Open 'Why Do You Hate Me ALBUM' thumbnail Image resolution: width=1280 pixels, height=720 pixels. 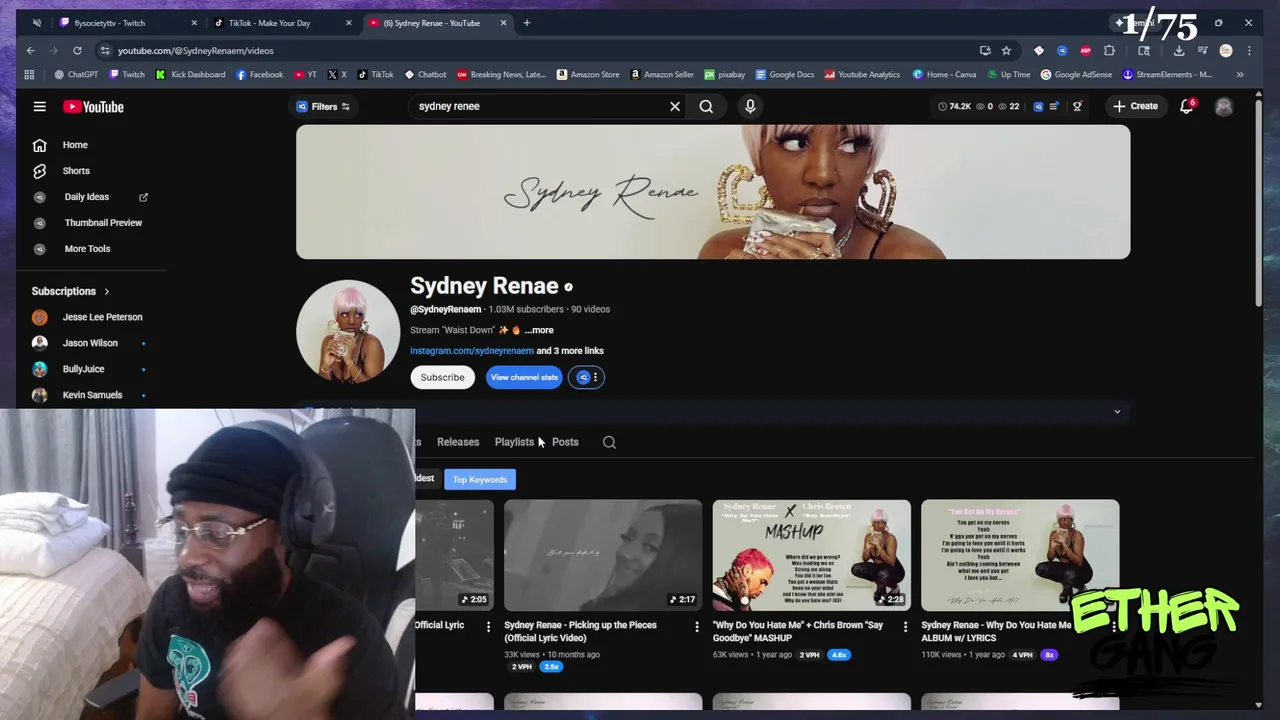[1020, 555]
